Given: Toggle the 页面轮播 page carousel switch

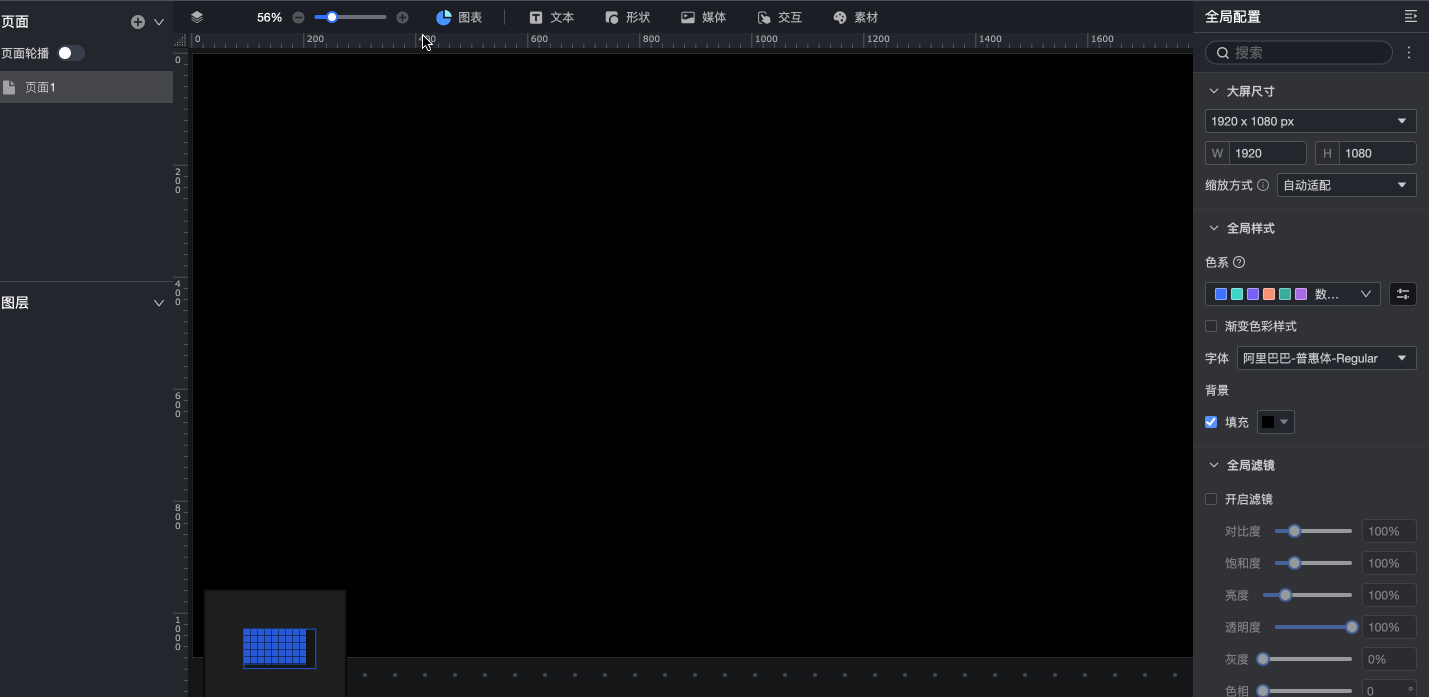Looking at the screenshot, I should tap(70, 53).
